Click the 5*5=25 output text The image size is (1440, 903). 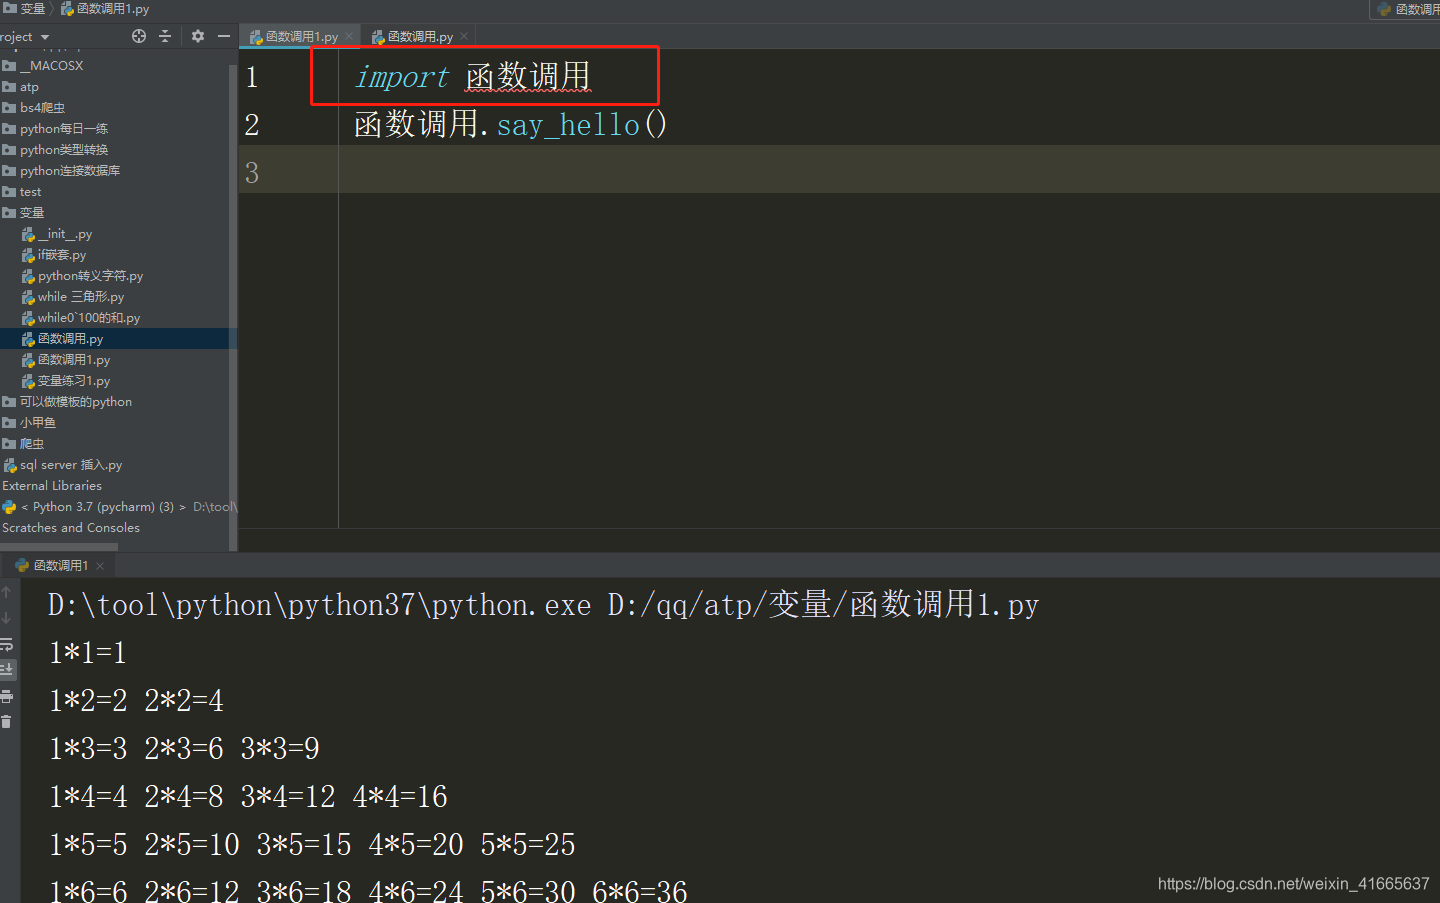pyautogui.click(x=528, y=845)
